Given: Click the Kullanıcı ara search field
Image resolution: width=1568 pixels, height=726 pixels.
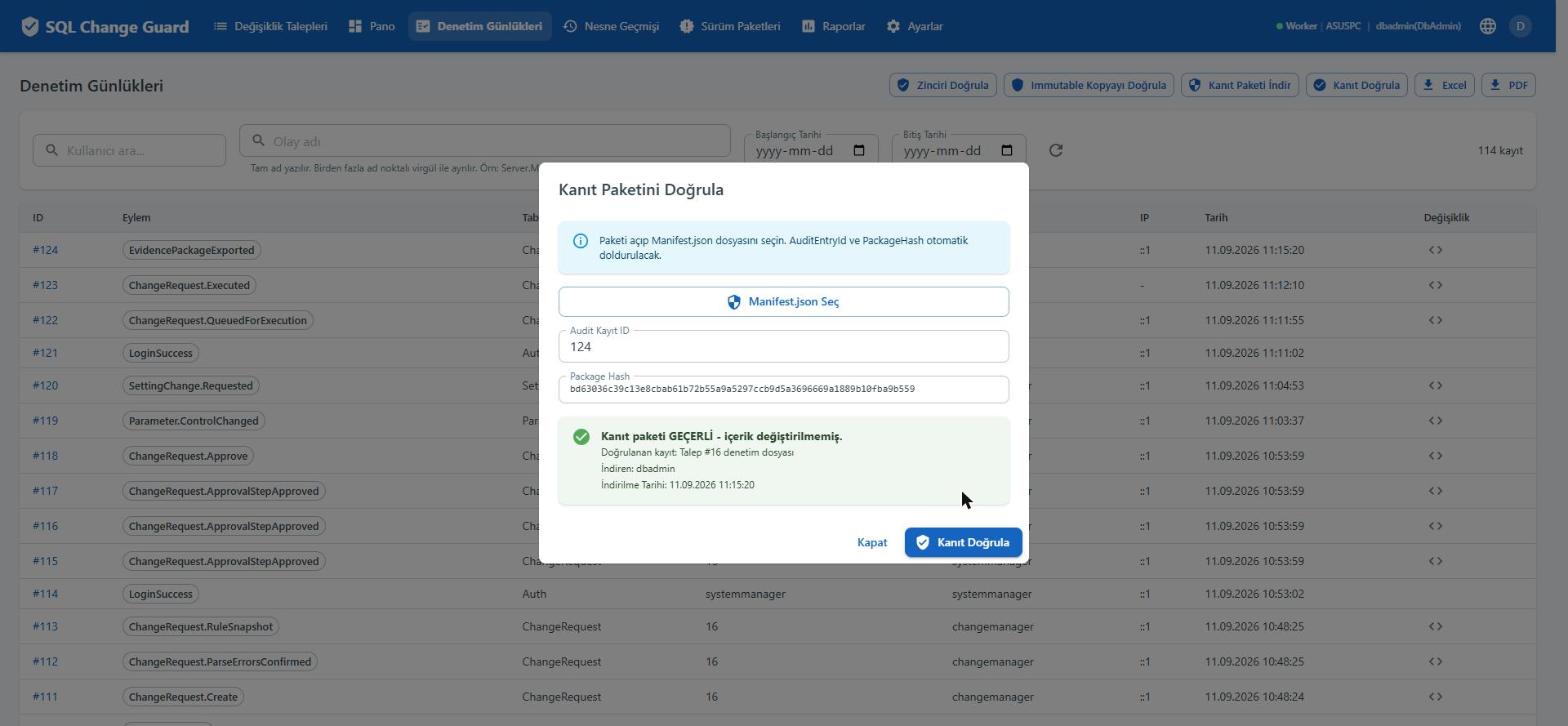Looking at the screenshot, I should click(x=129, y=150).
